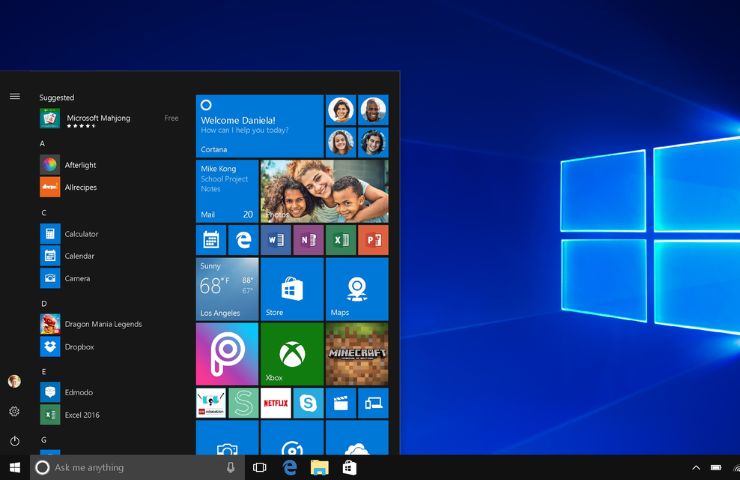Open the Photos live tile
Viewport: 740px width, 480px height.
(x=324, y=191)
